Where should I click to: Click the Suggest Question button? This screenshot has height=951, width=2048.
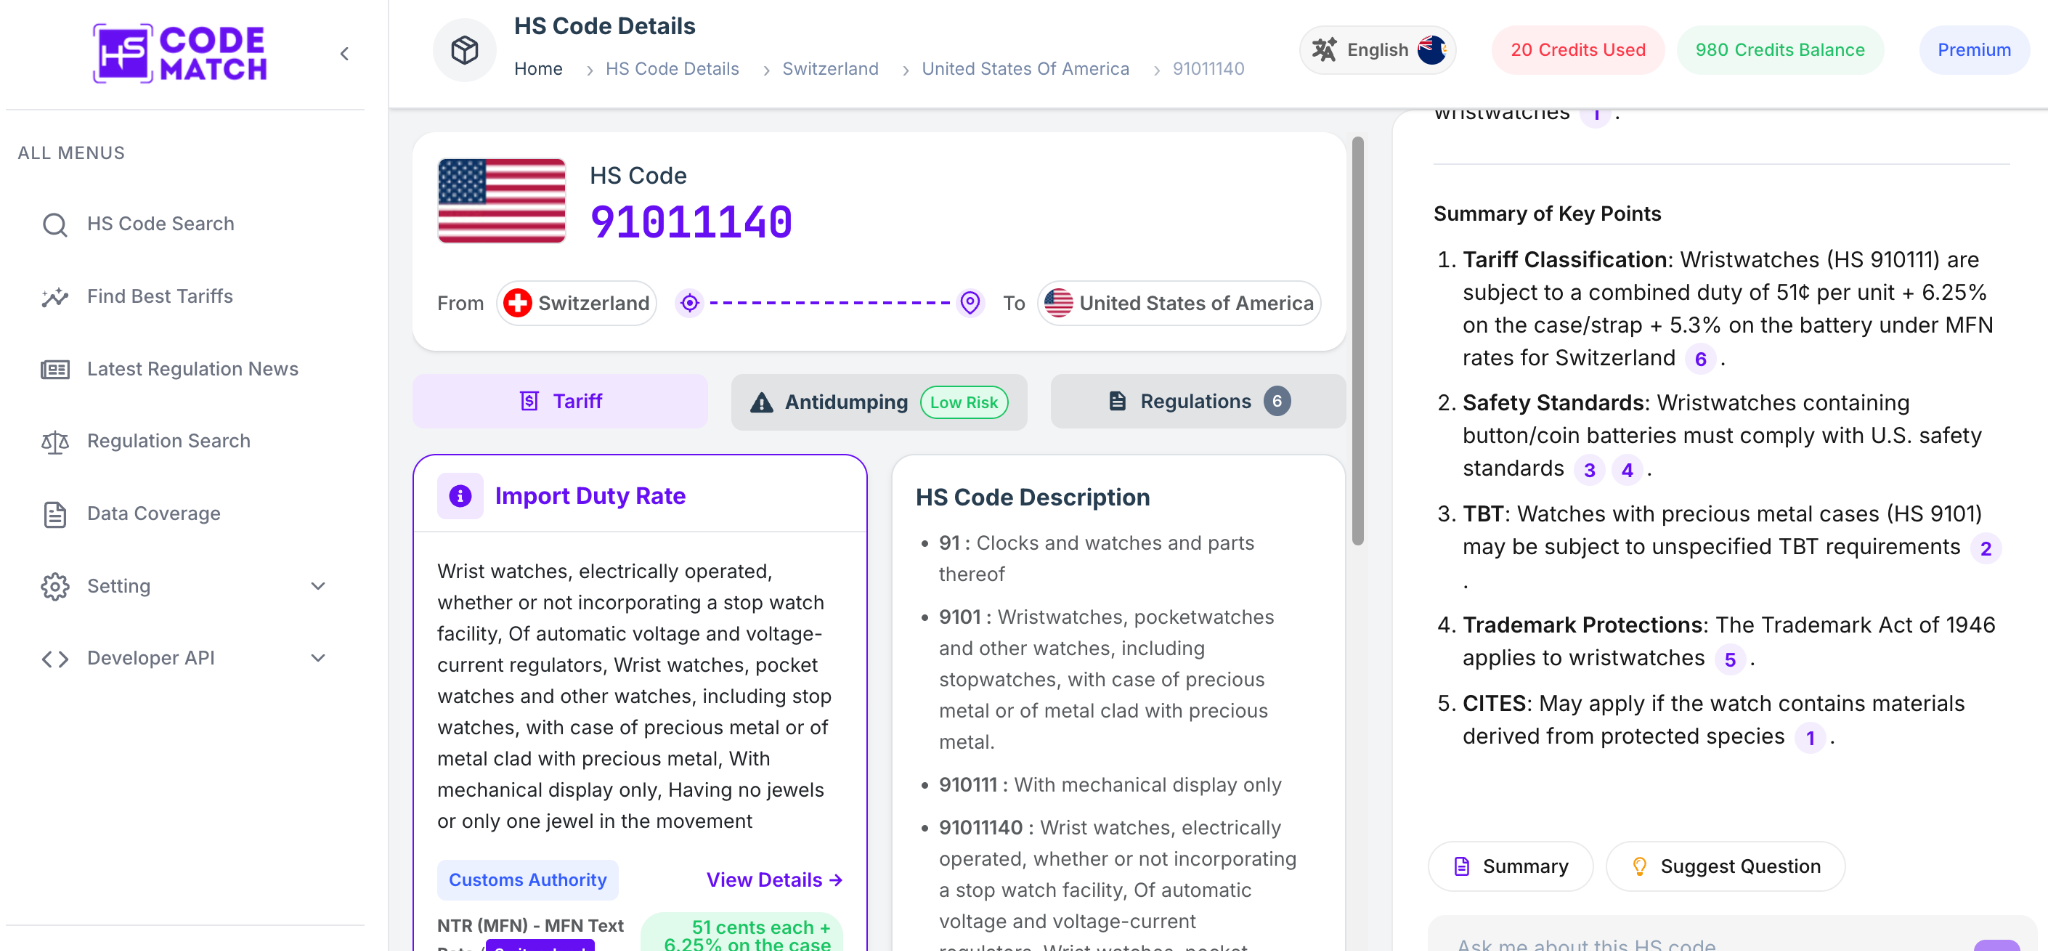pyautogui.click(x=1726, y=866)
